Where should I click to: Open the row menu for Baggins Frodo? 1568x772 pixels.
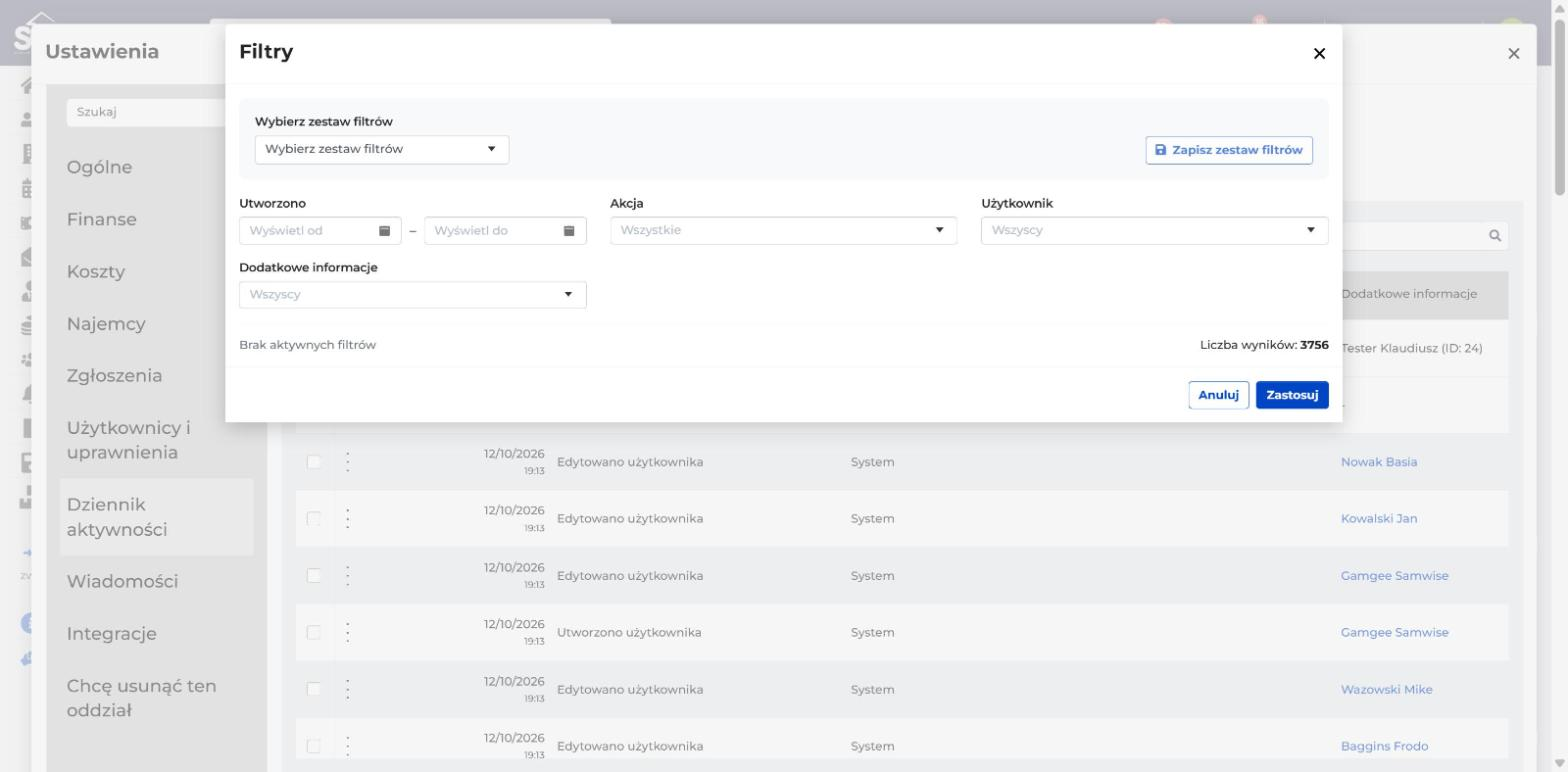[348, 746]
